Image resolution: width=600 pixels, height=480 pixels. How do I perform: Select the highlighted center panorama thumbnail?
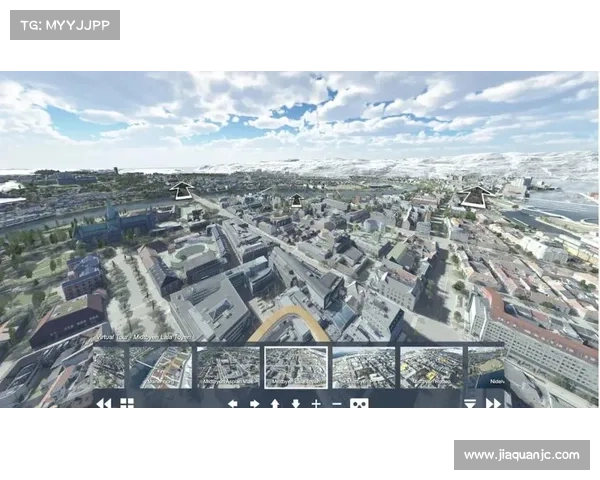(295, 367)
